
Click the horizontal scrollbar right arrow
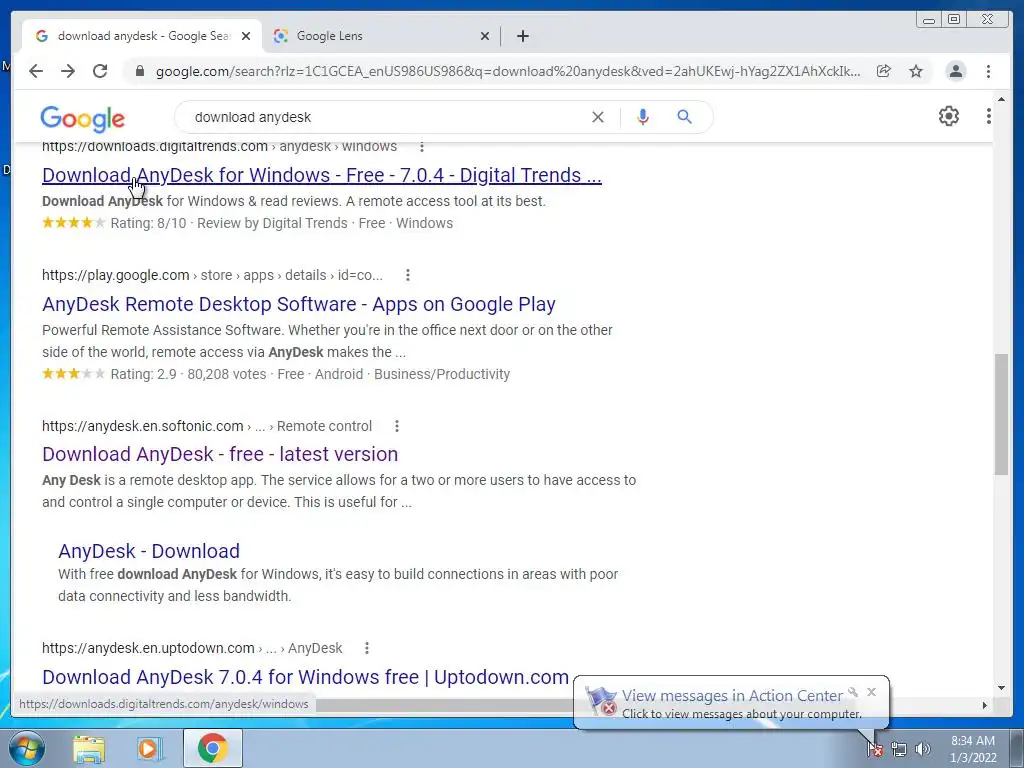pos(985,705)
